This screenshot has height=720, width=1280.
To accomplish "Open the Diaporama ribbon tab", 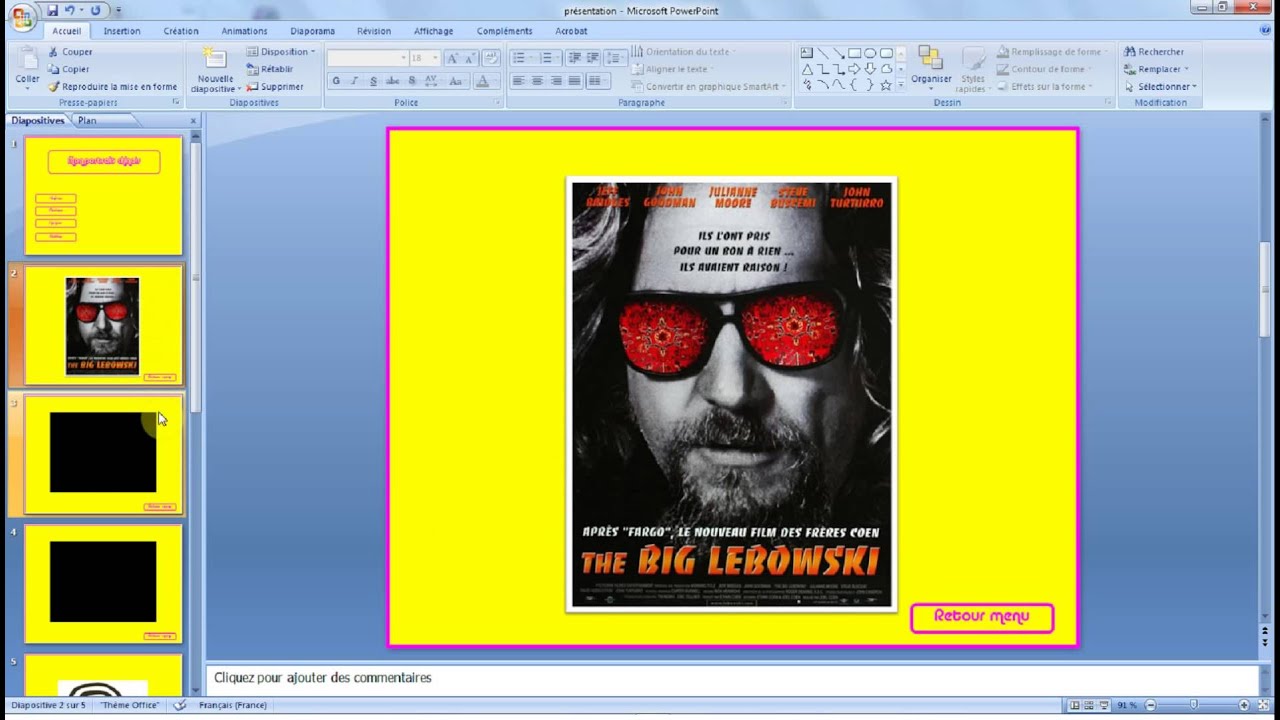I will pyautogui.click(x=313, y=31).
